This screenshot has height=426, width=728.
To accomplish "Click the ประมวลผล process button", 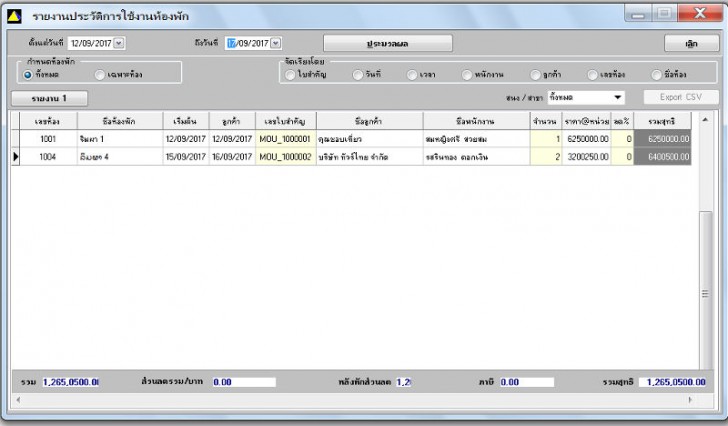I will pos(388,44).
